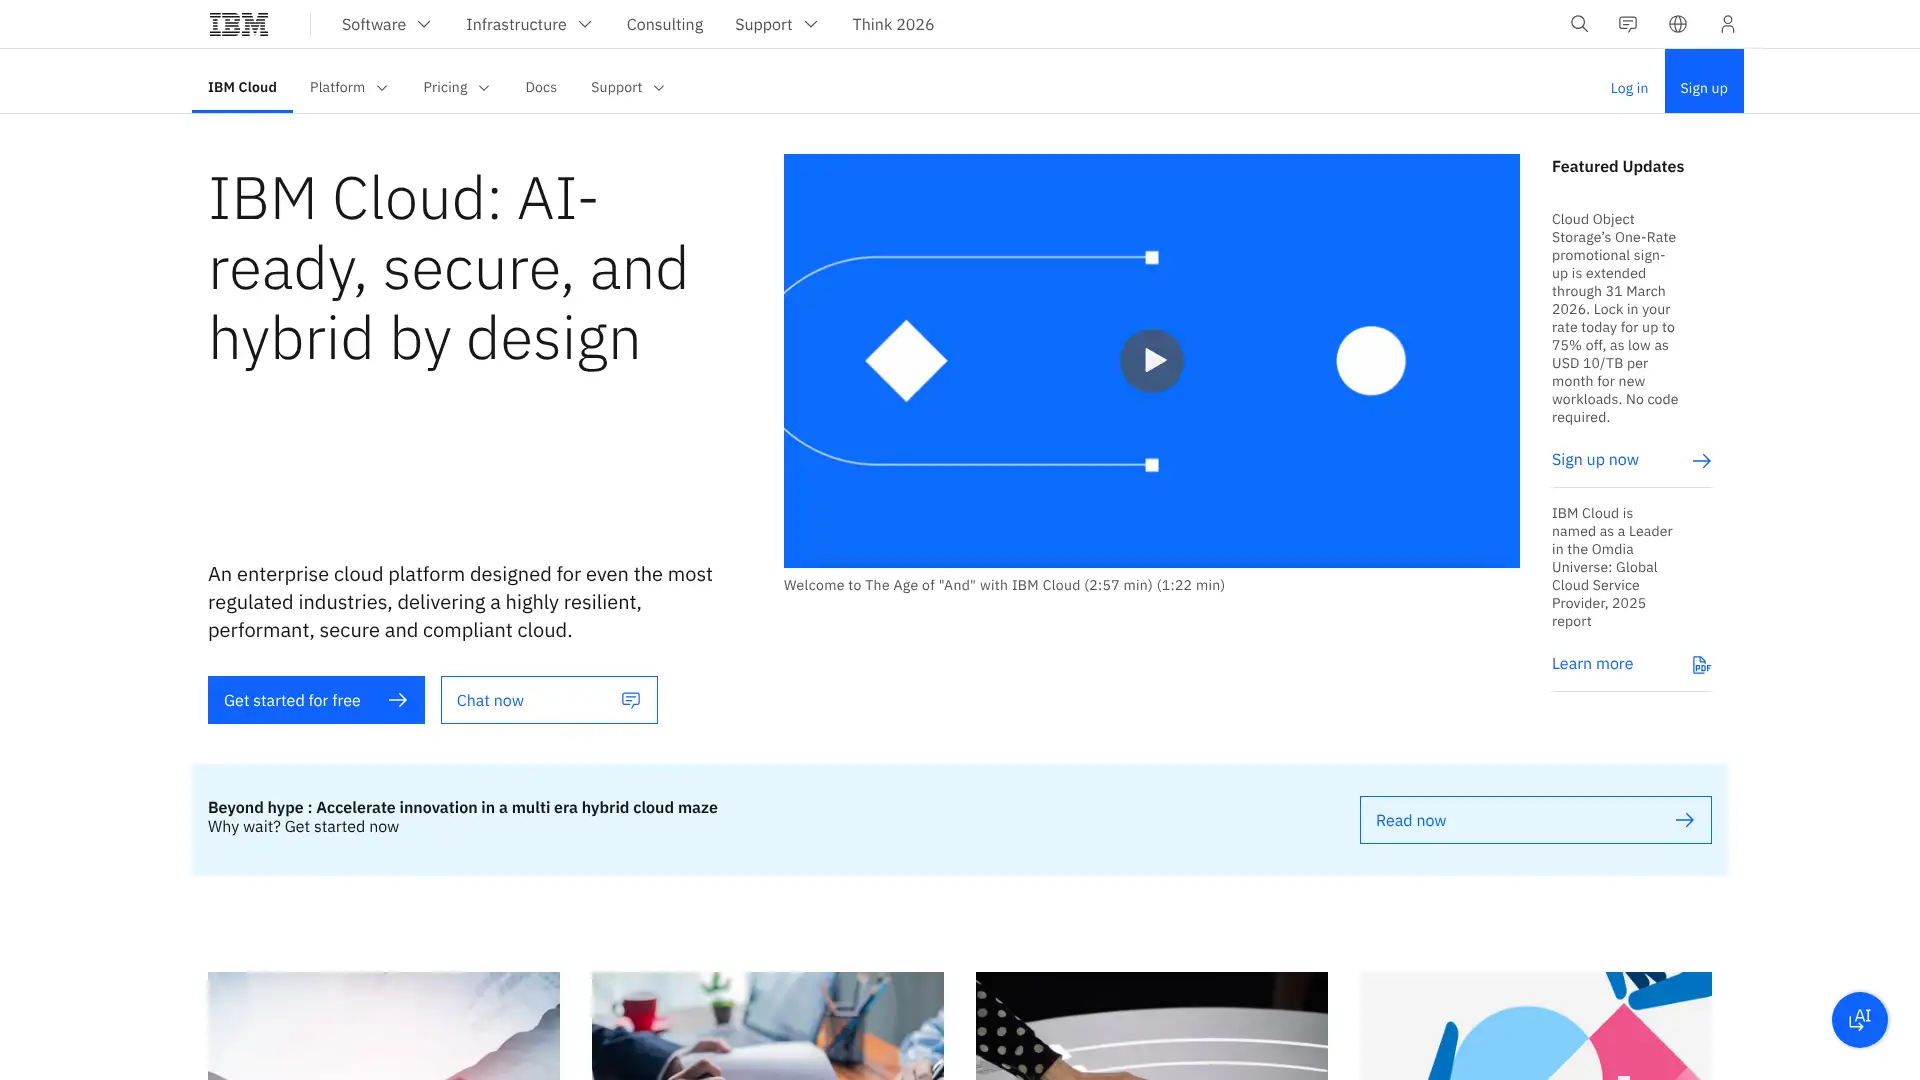Click the arrow icon in Read now button
Screen dimensions: 1920x1080
[1685, 820]
